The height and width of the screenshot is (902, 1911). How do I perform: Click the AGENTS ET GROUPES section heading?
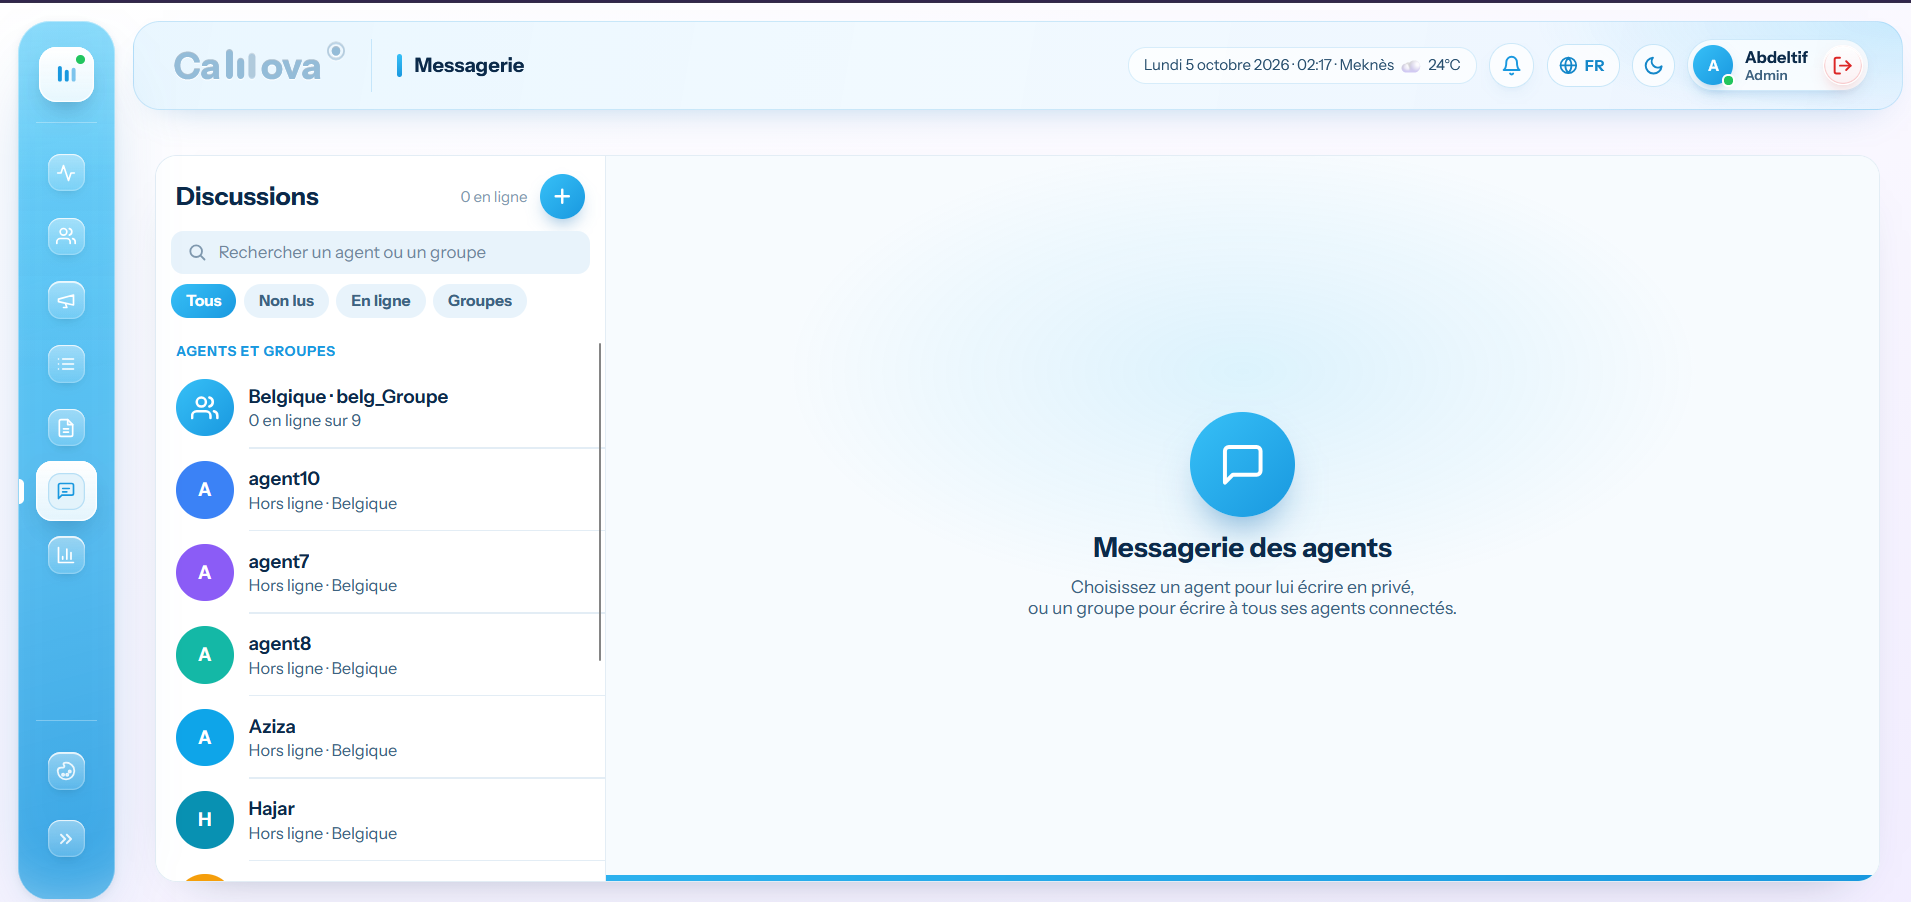(256, 351)
